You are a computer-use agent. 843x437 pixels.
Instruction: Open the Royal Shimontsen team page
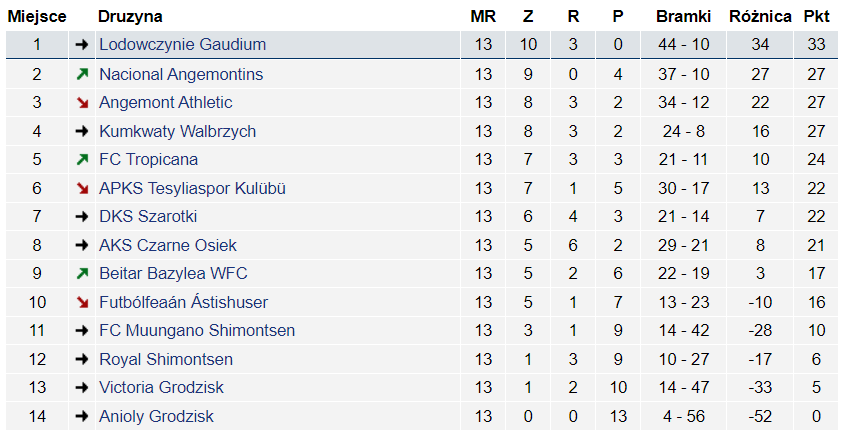pos(166,359)
